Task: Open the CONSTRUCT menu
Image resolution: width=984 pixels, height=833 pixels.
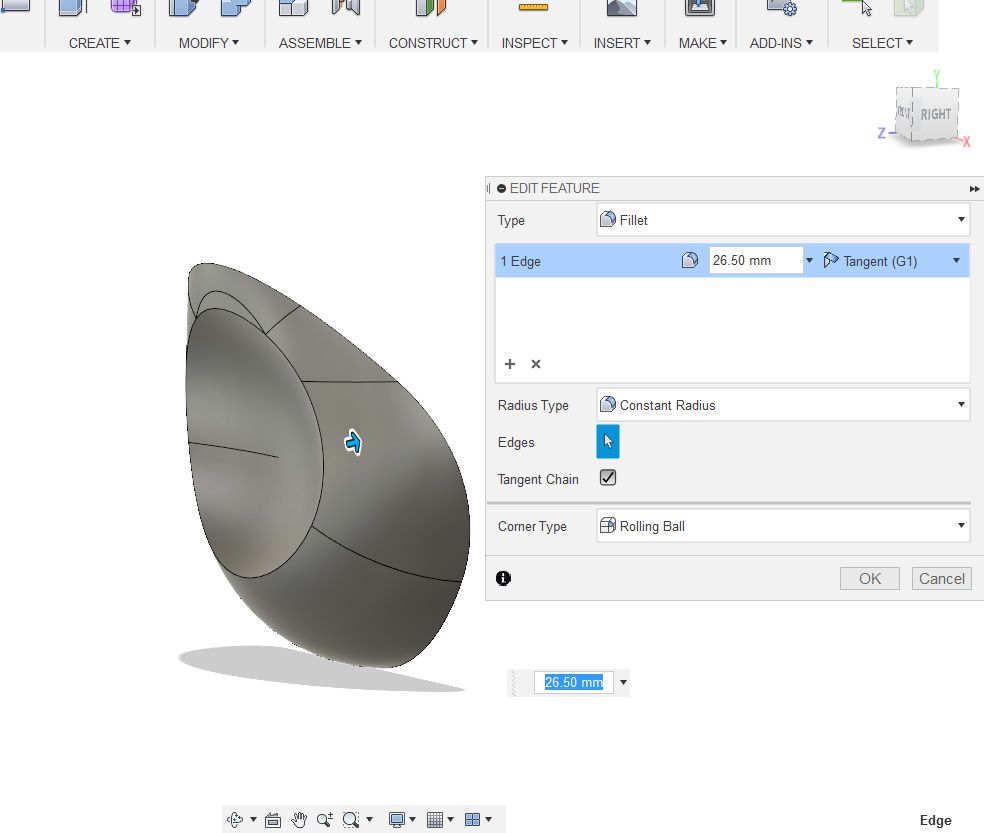Action: coord(433,43)
